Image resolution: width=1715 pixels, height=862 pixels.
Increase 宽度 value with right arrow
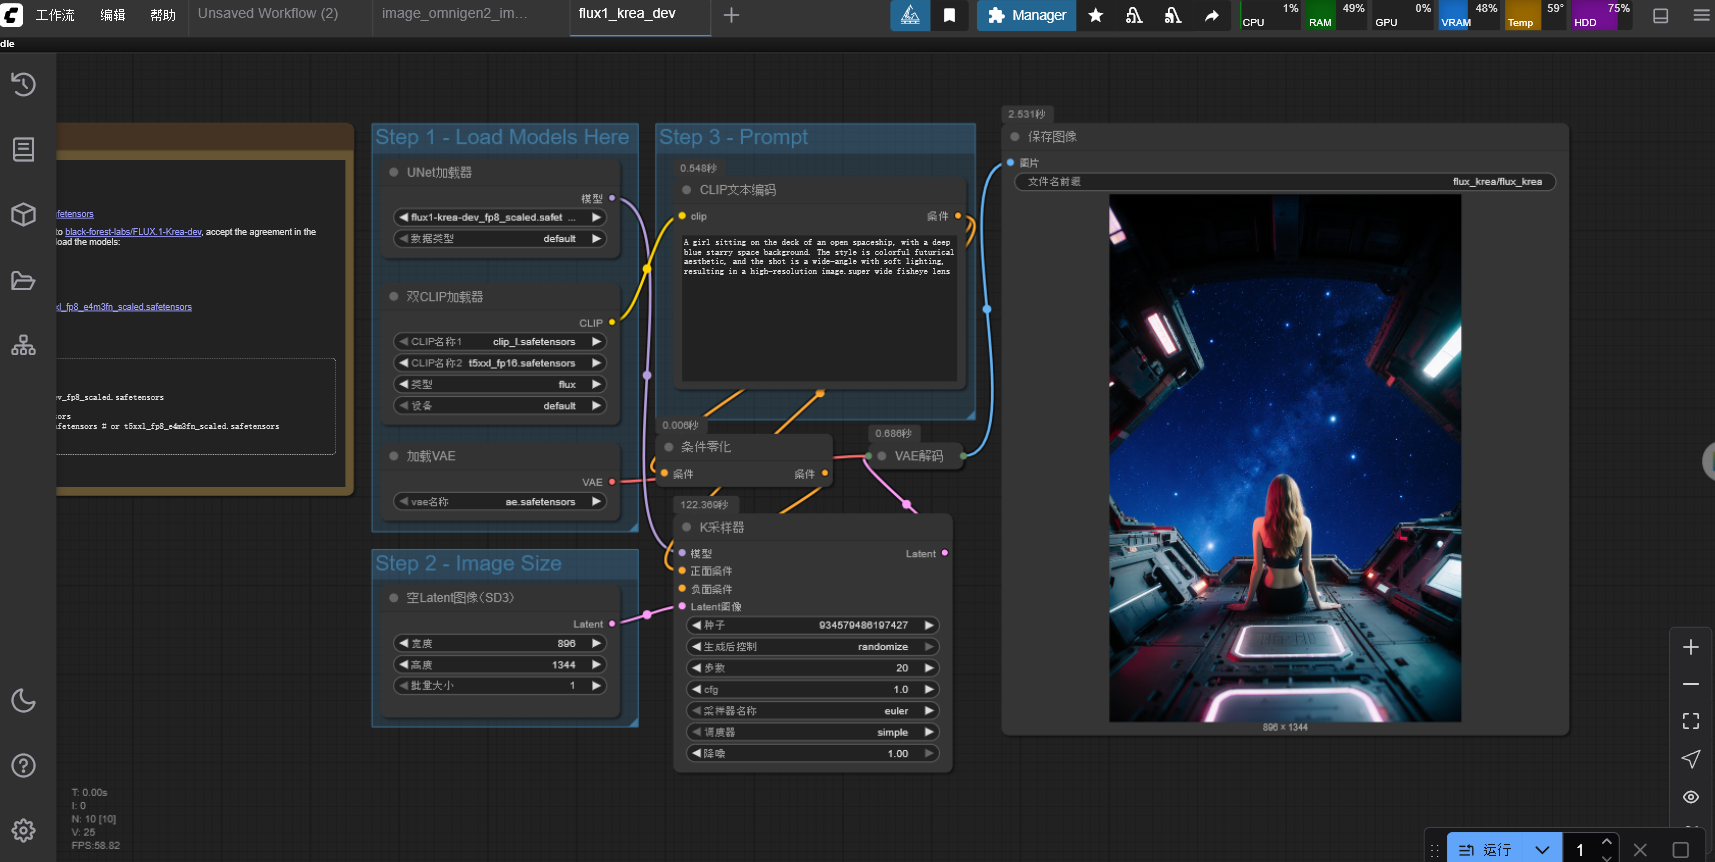click(596, 643)
